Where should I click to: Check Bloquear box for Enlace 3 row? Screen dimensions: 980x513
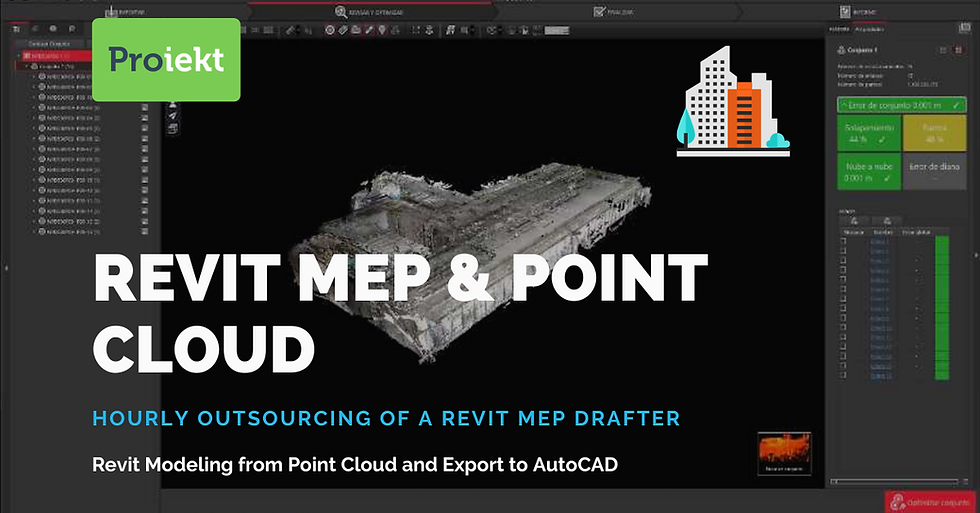[x=843, y=261]
